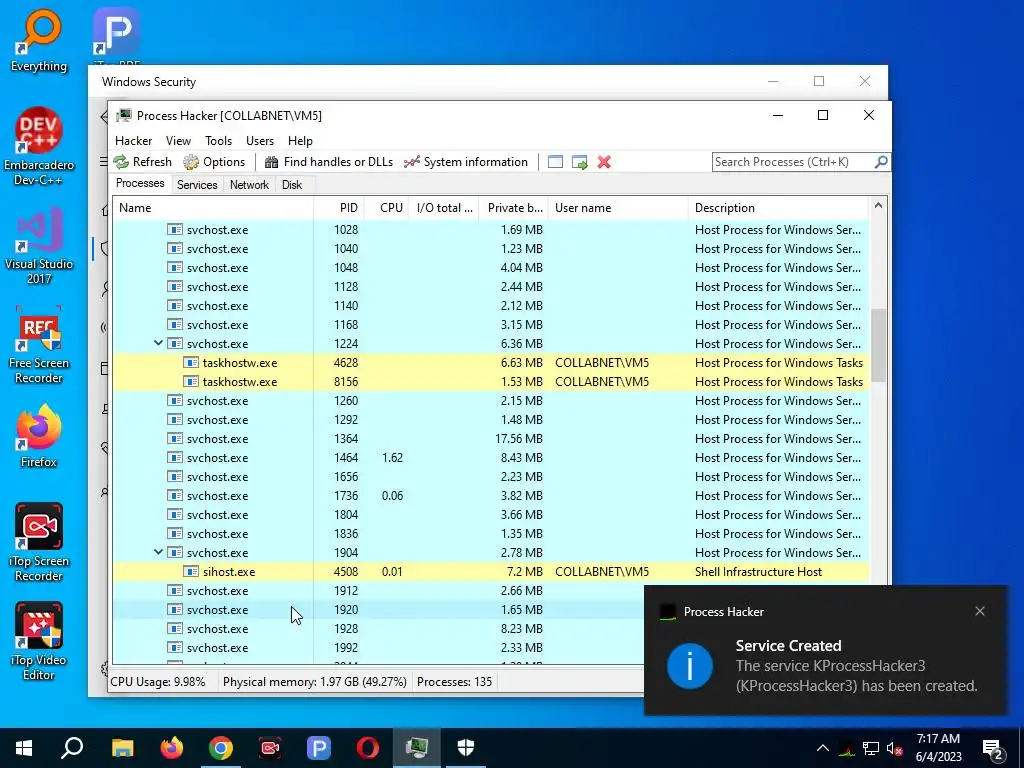Image resolution: width=1024 pixels, height=768 pixels.
Task: Sort by the I/O total column header
Action: pos(444,208)
